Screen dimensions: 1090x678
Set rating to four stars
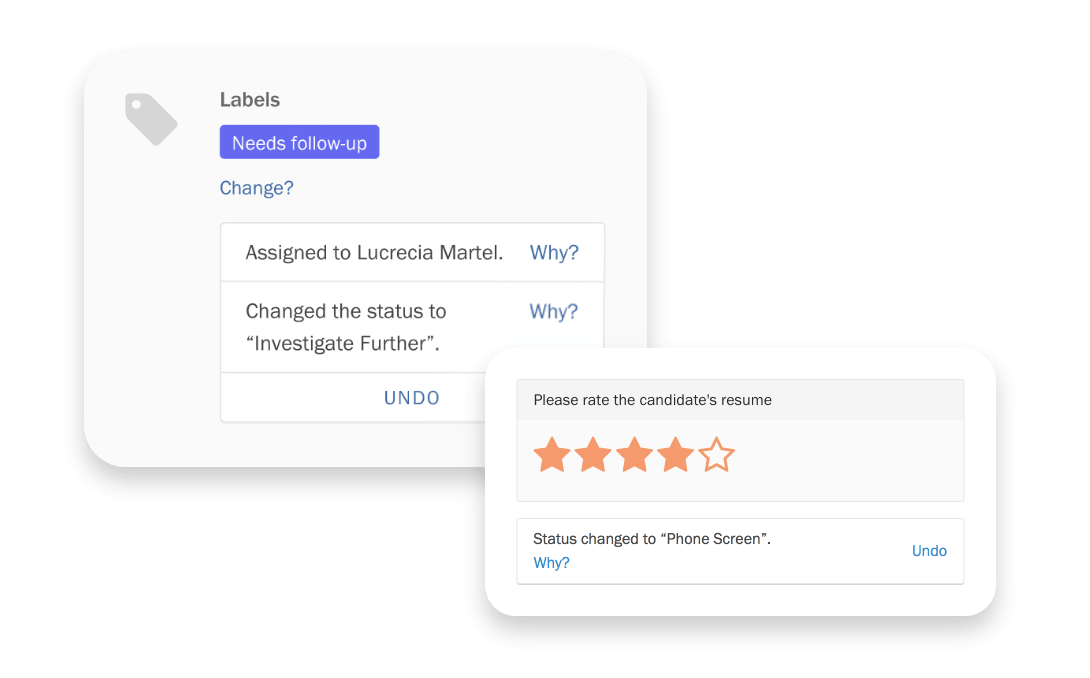click(675, 455)
